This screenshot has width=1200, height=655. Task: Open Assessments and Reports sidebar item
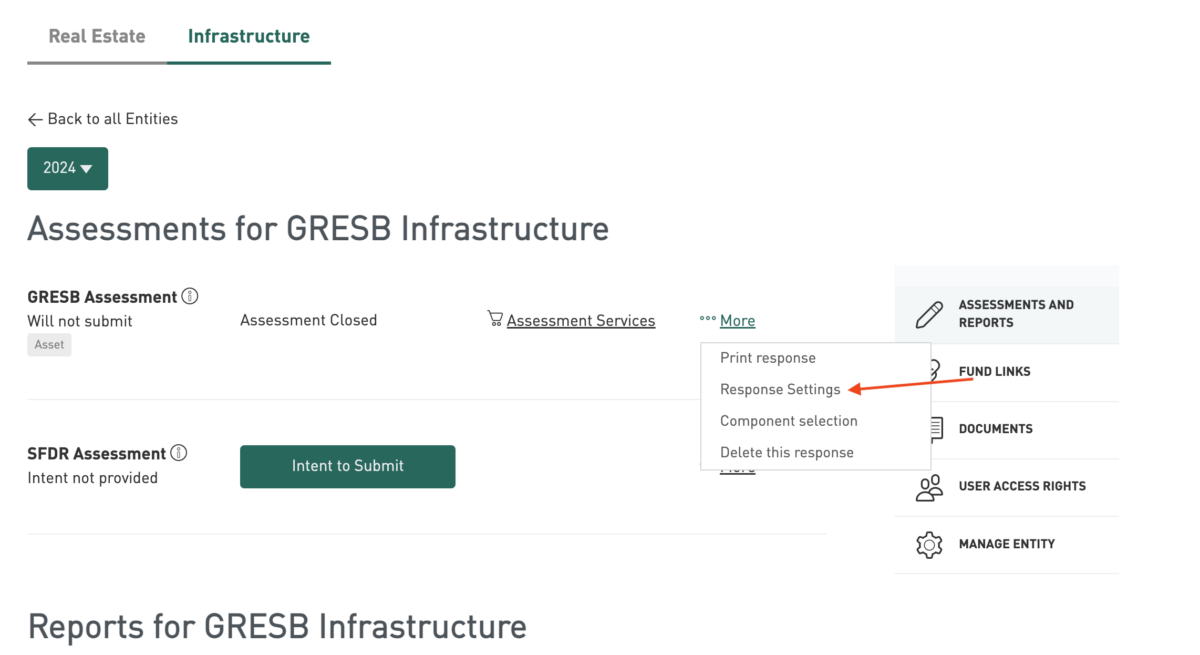(1007, 314)
